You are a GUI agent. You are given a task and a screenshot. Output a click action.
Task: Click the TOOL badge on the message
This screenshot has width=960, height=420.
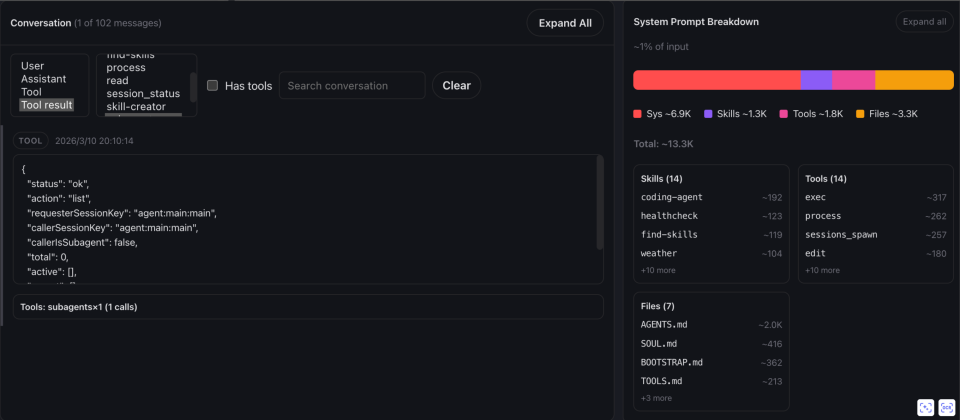30,141
